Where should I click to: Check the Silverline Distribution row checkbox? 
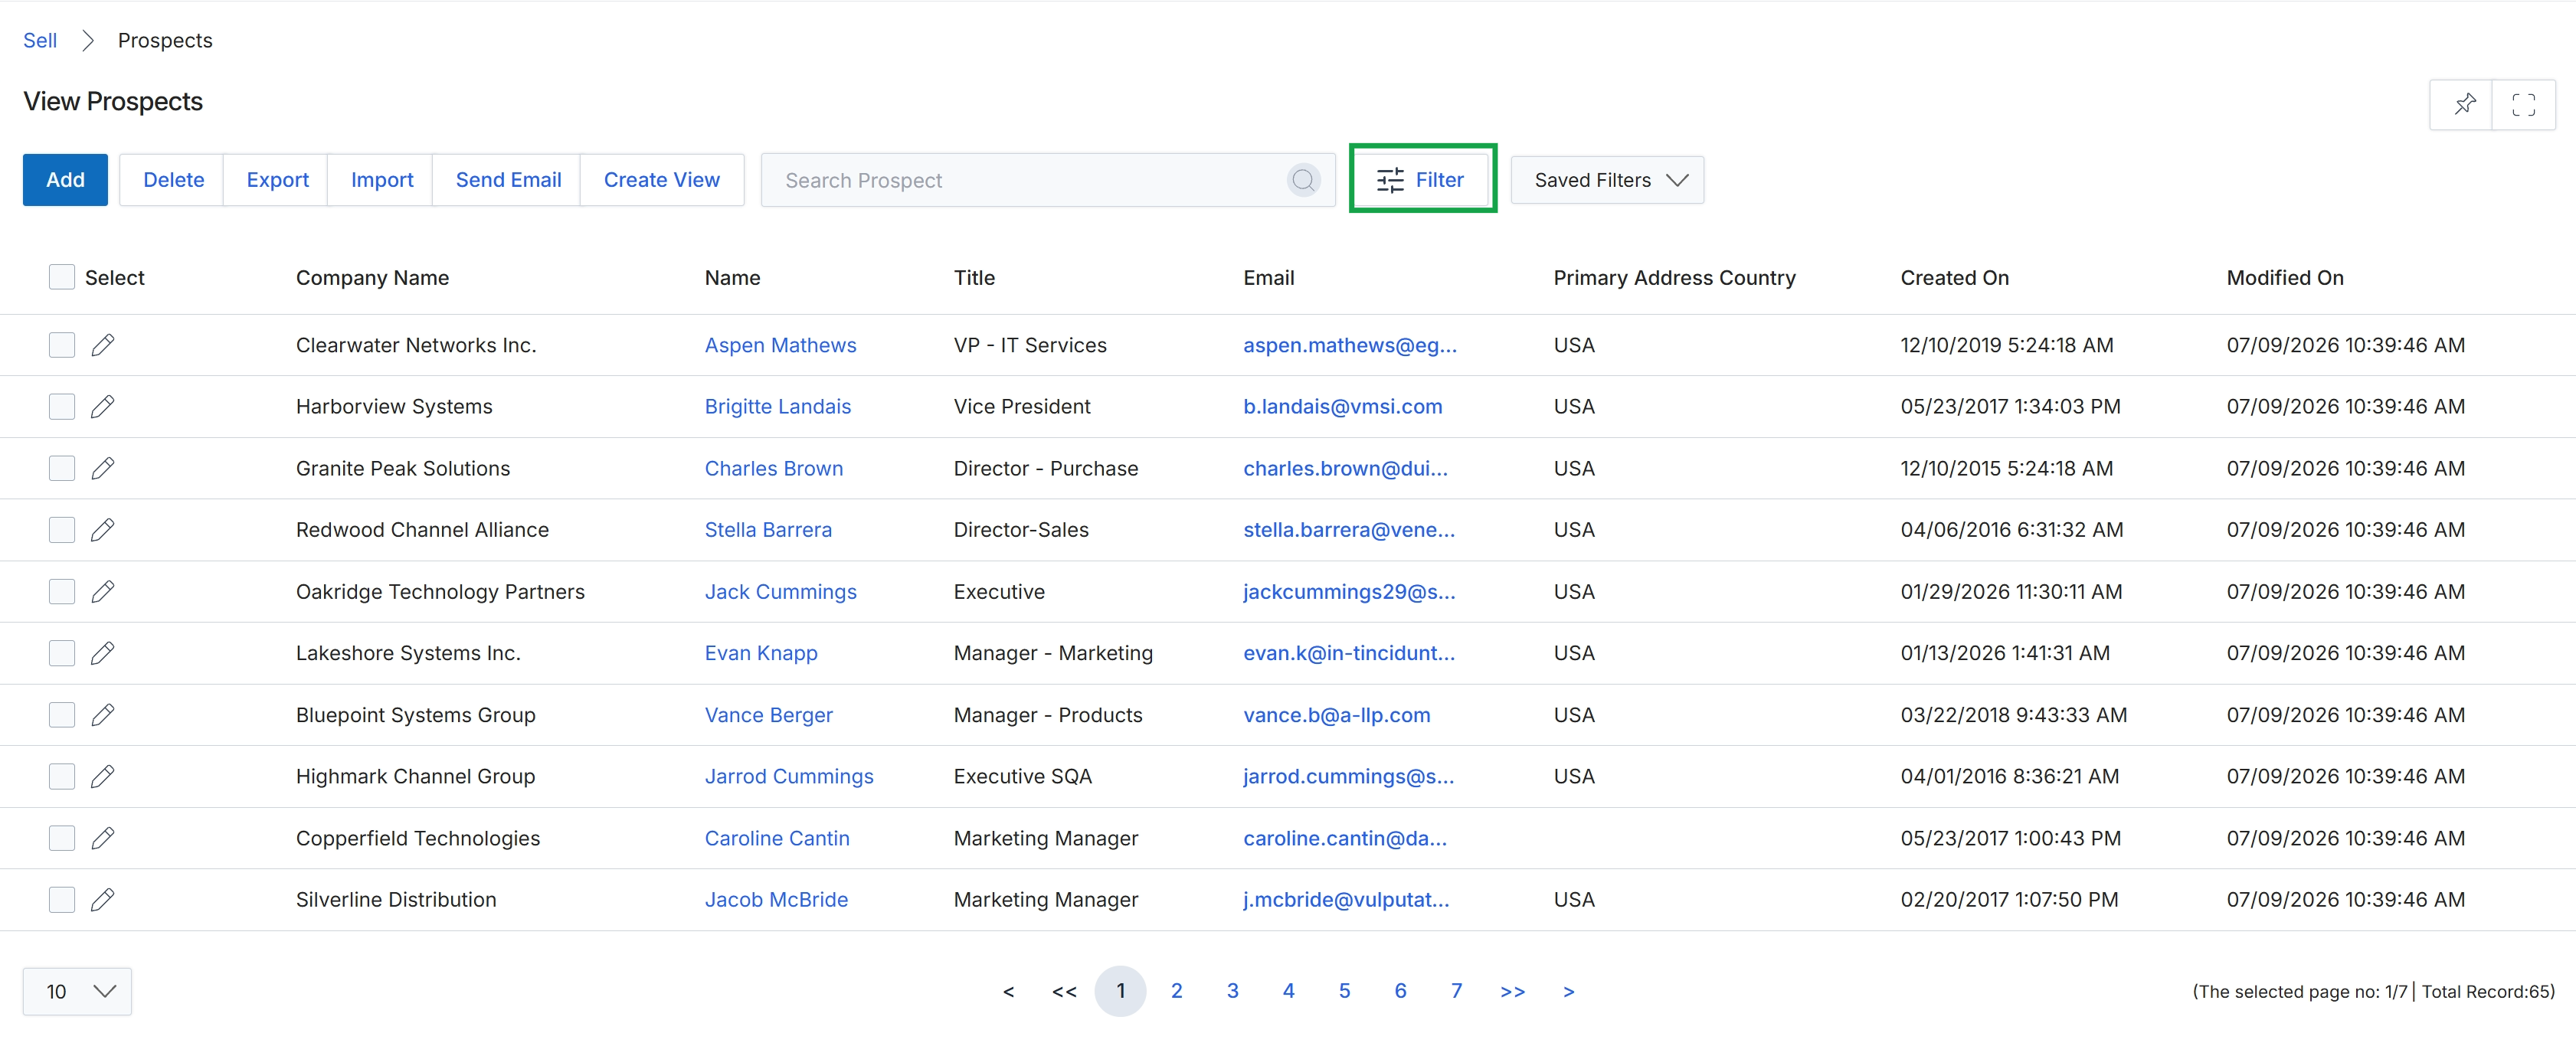click(62, 900)
